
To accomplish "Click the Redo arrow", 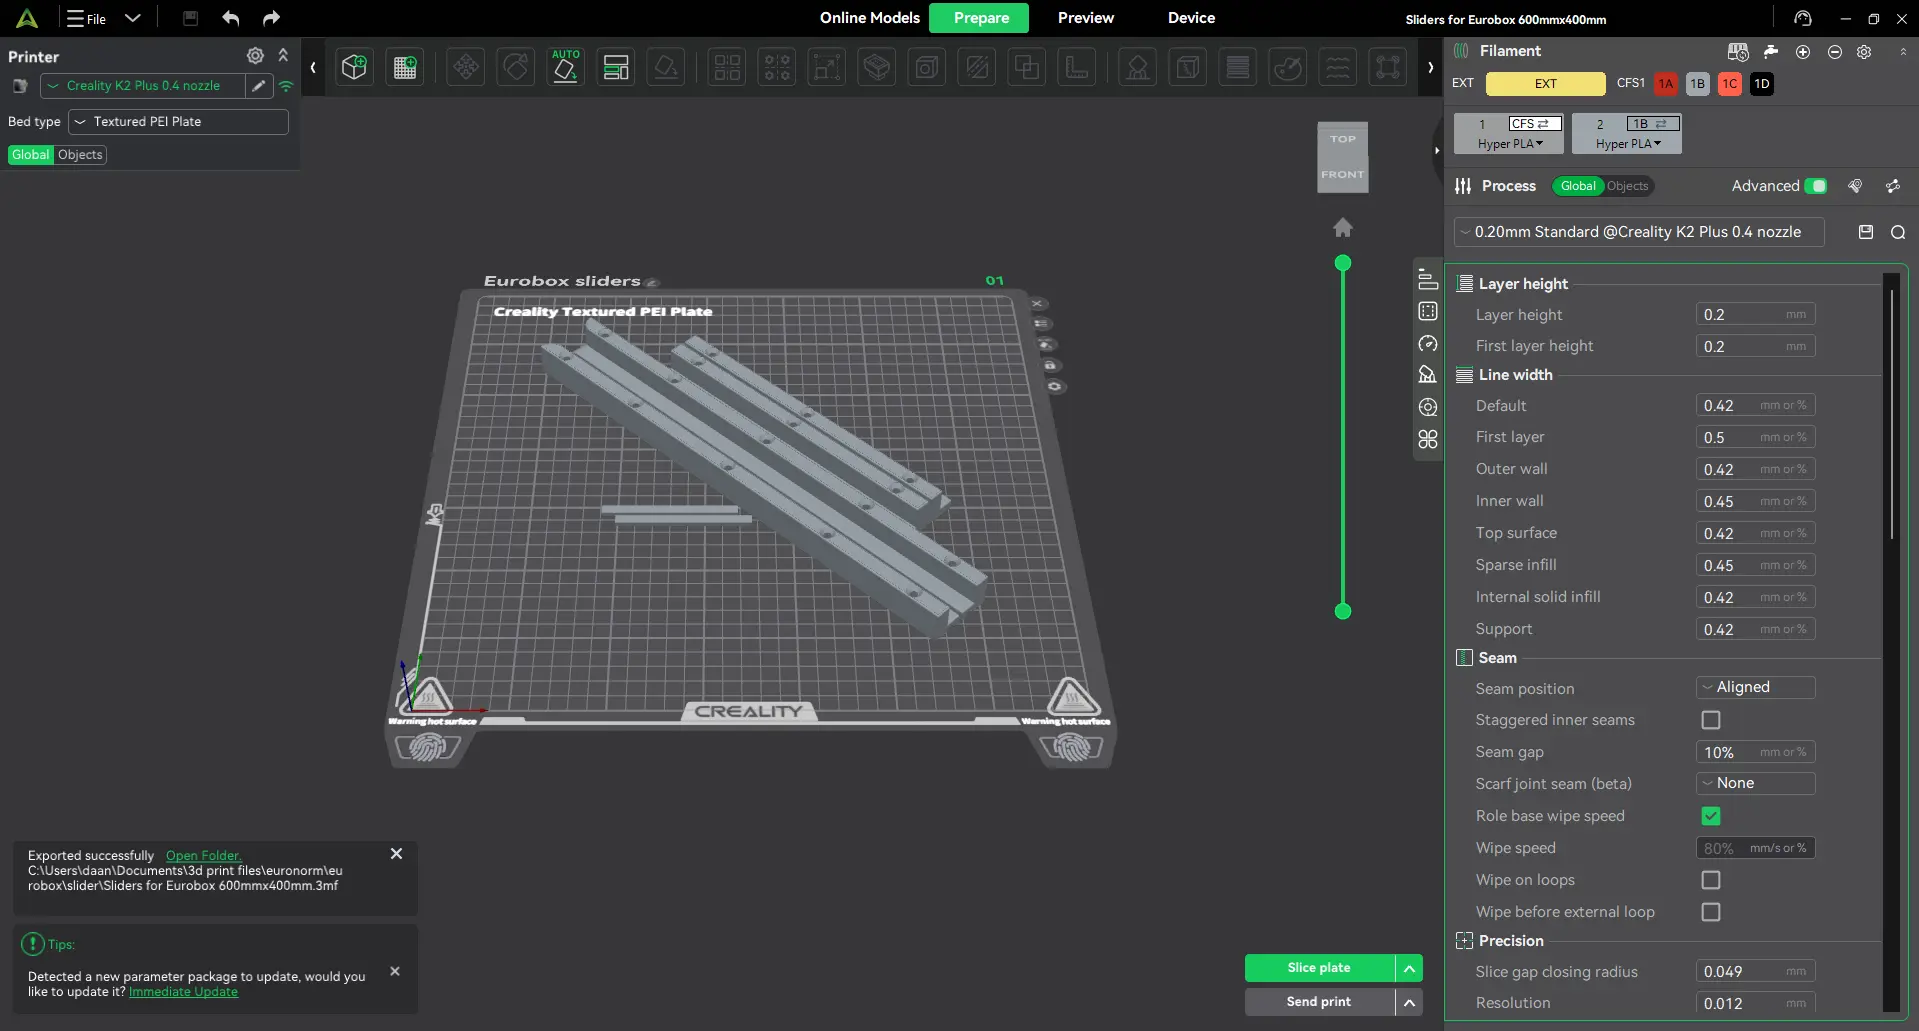I will 271,18.
